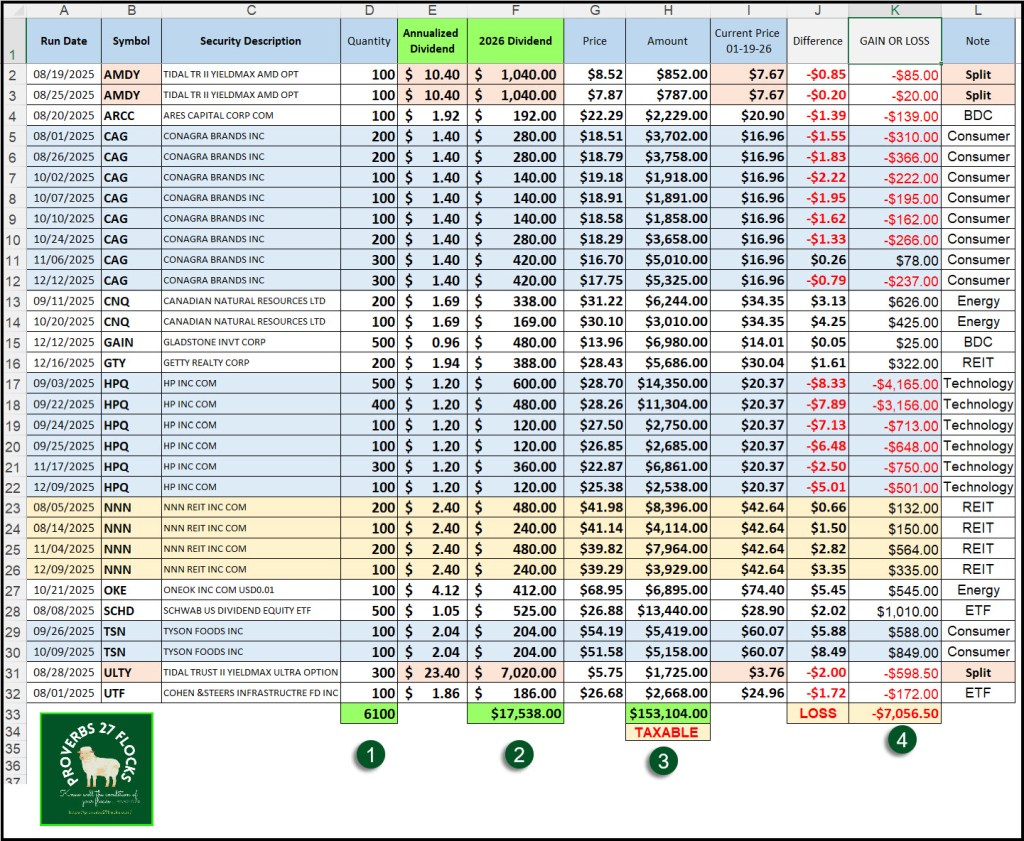Select column A header
This screenshot has width=1024, height=841.
tap(64, 10)
